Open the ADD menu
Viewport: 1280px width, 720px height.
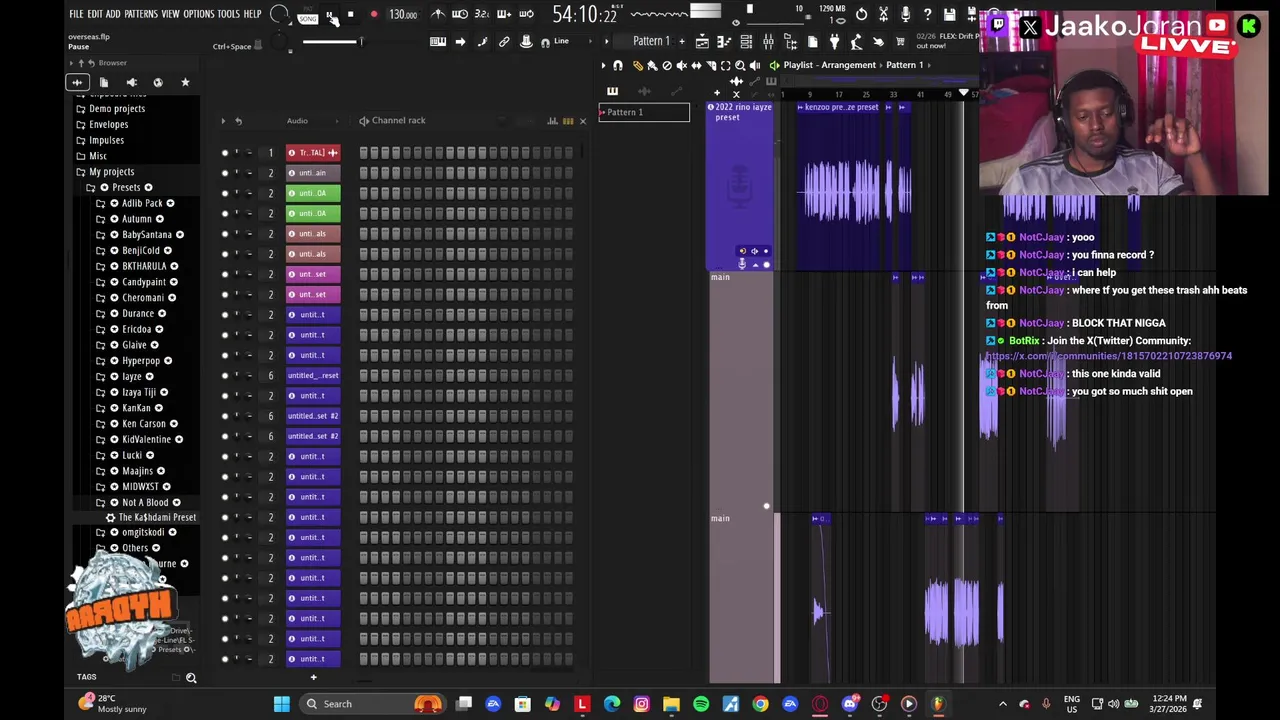[x=113, y=14]
